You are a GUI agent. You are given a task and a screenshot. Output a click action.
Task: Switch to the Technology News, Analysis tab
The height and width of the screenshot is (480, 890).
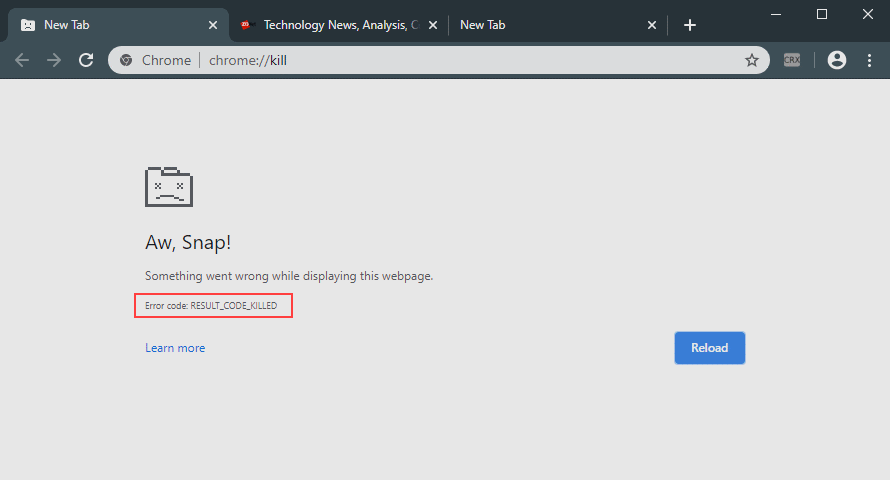pos(339,25)
